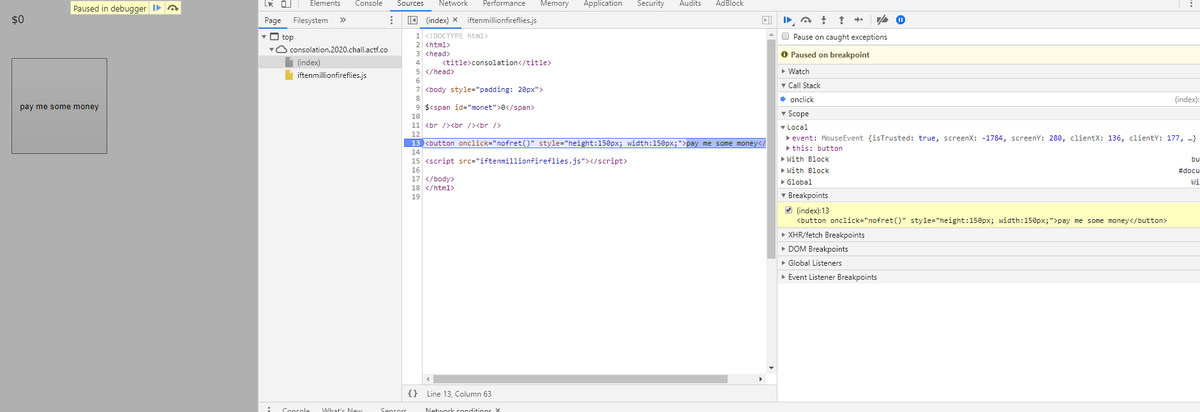1200x412 pixels.
Task: Click the 'pay me some money' page button
Action: pyautogui.click(x=59, y=106)
